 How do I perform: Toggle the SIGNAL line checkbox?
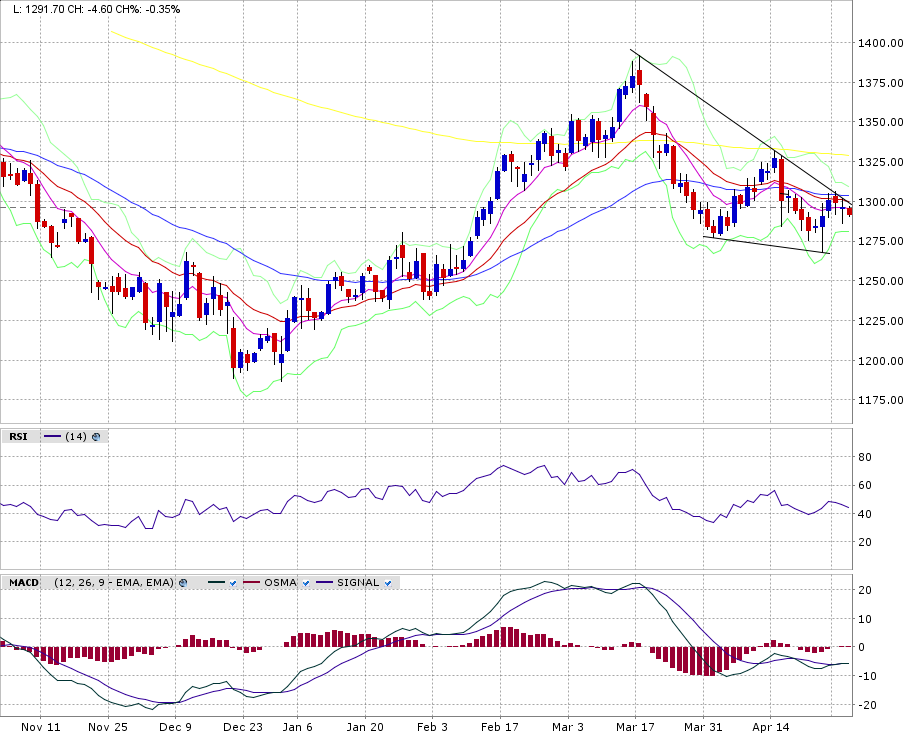pyautogui.click(x=387, y=582)
